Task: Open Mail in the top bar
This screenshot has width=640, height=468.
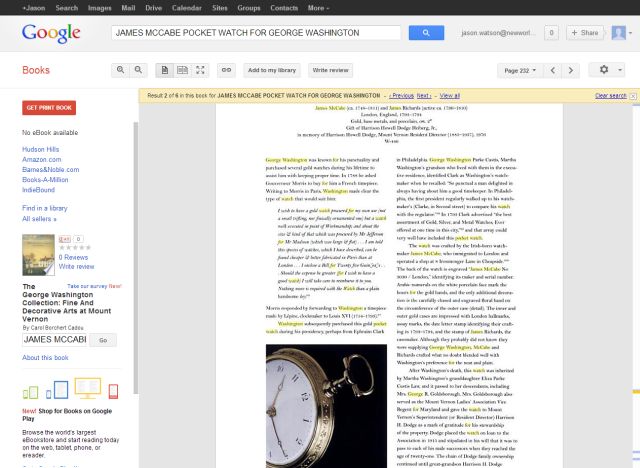Action: click(x=128, y=8)
